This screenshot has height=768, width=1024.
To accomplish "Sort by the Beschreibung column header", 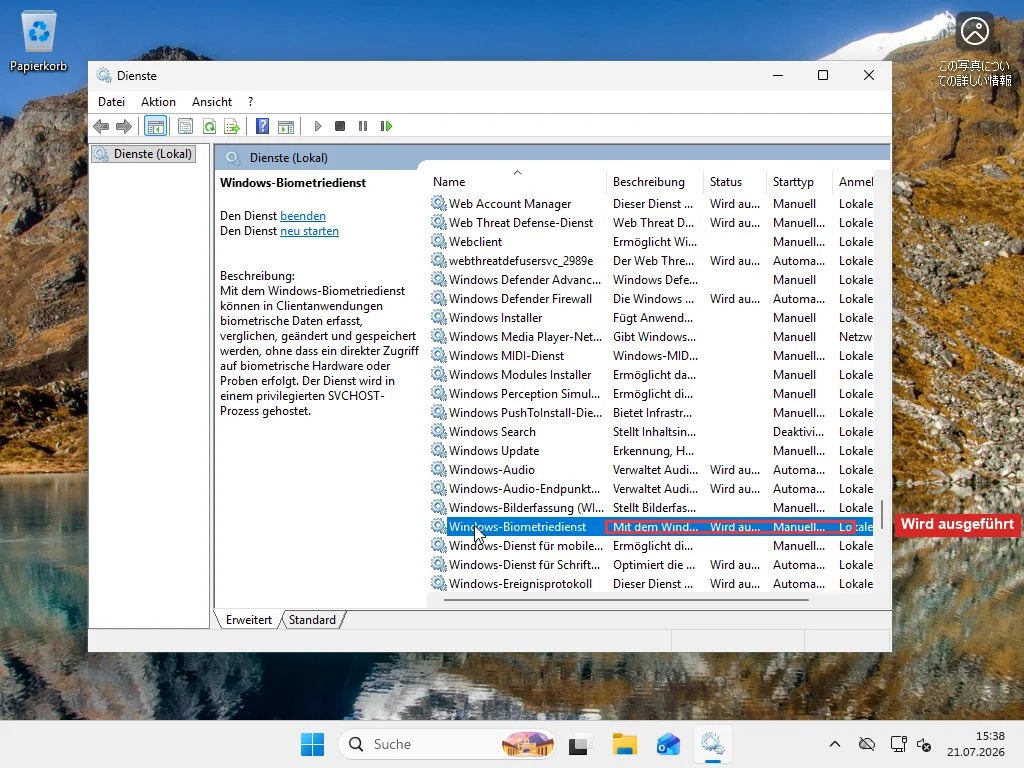I will (x=656, y=182).
